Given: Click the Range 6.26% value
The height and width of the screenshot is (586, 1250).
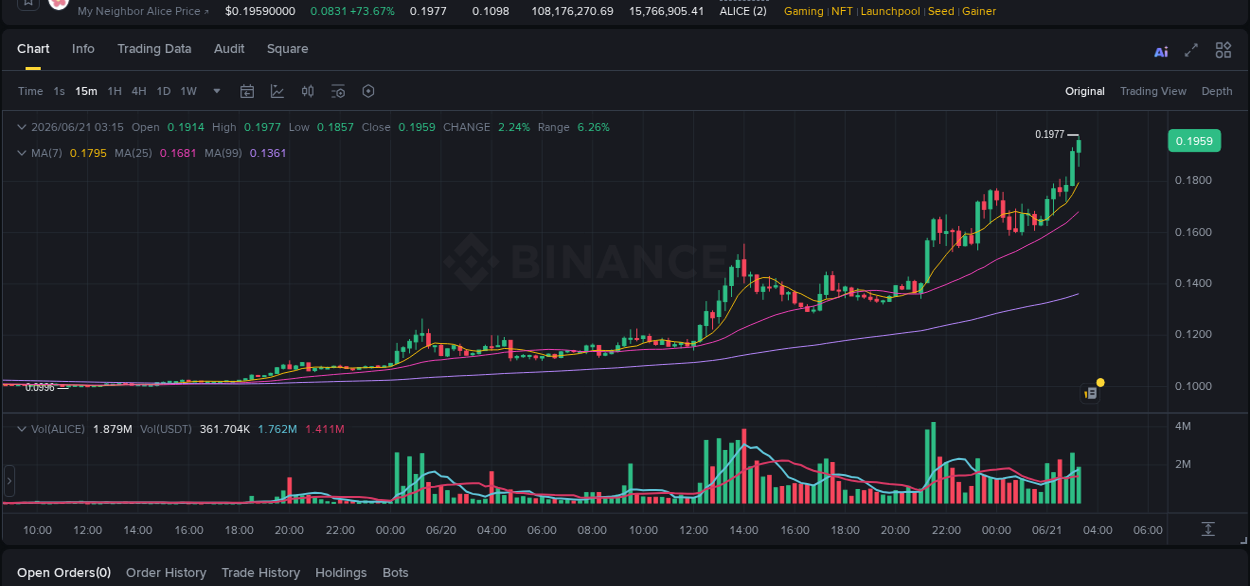Looking at the screenshot, I should (593, 127).
